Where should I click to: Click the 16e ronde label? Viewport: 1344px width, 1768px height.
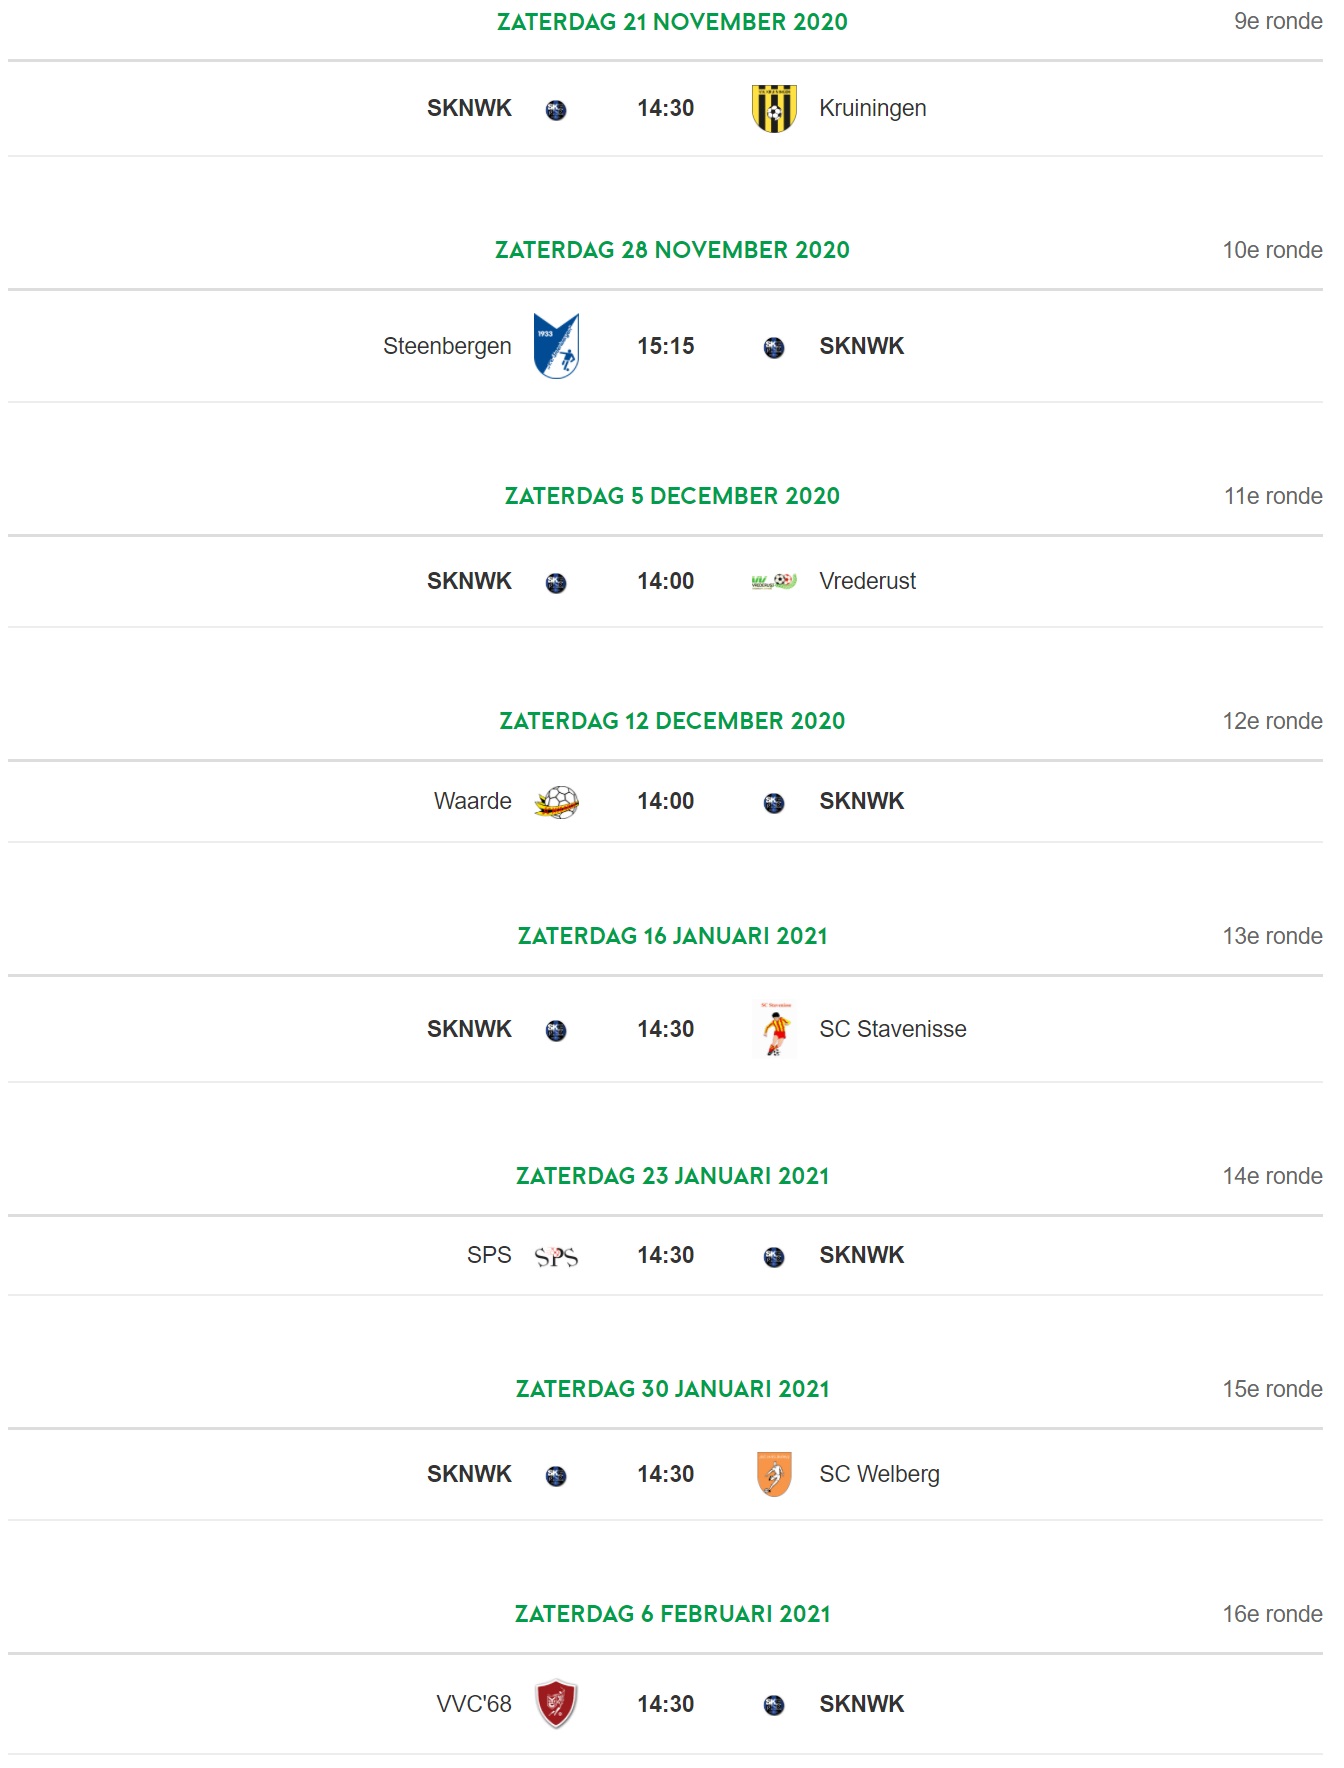(1272, 1614)
